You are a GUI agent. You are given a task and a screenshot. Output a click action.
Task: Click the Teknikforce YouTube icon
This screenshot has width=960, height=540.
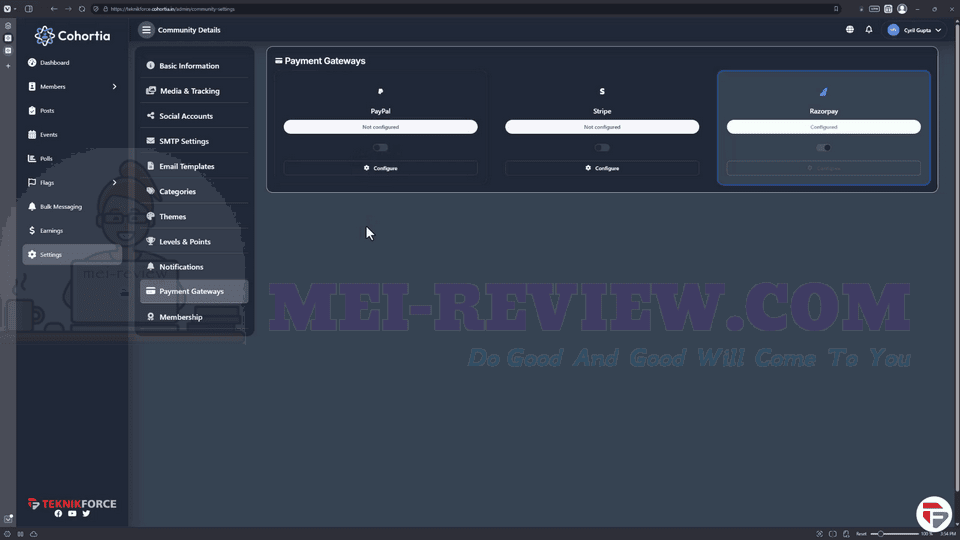(72, 514)
